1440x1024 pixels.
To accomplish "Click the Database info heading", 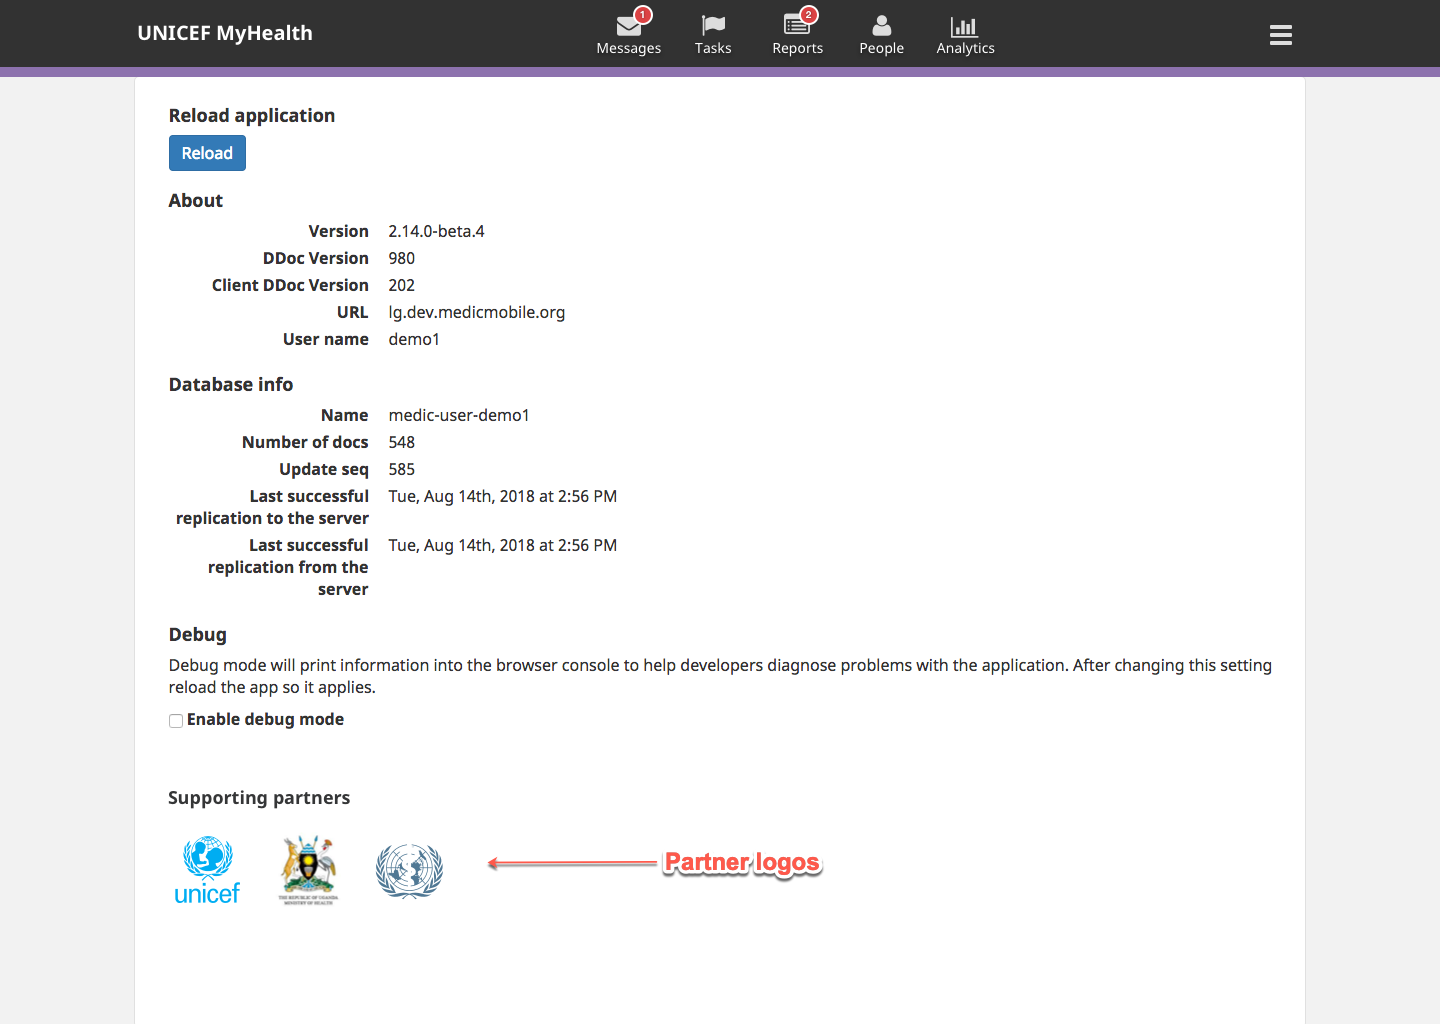I will 231,385.
